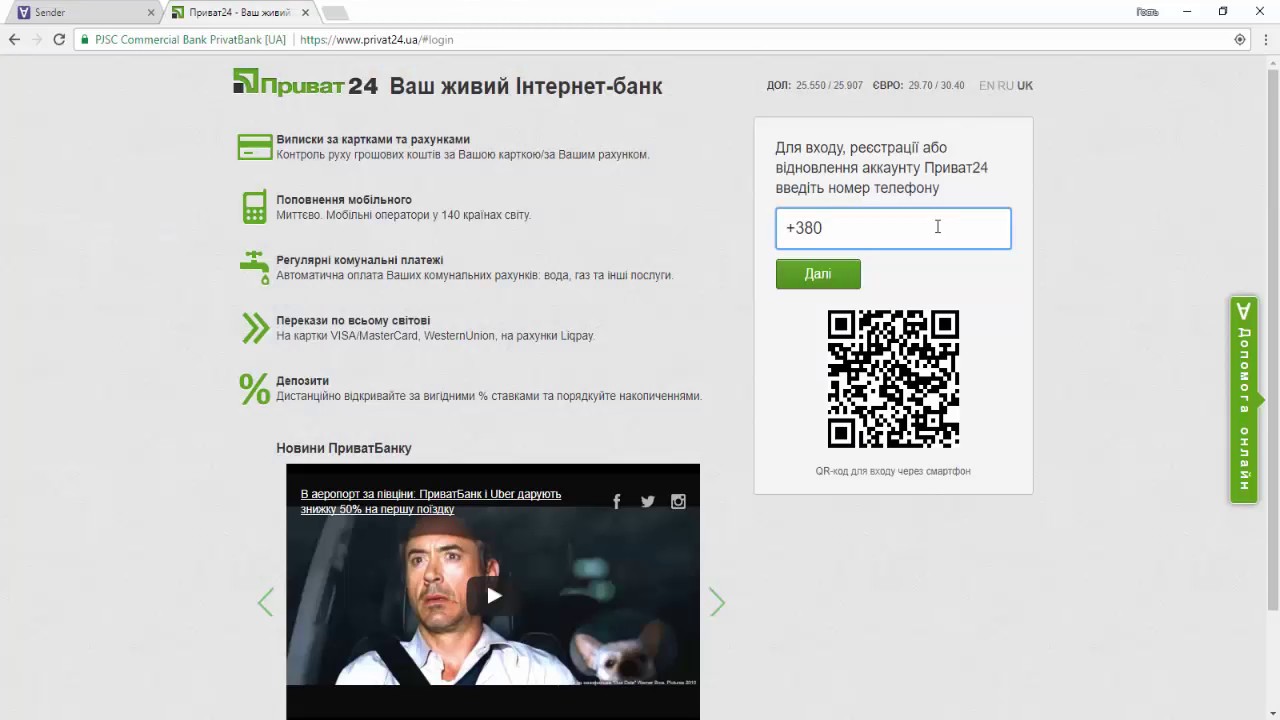The image size is (1280, 720).
Task: Click the location icon in the address bar
Action: (1240, 40)
